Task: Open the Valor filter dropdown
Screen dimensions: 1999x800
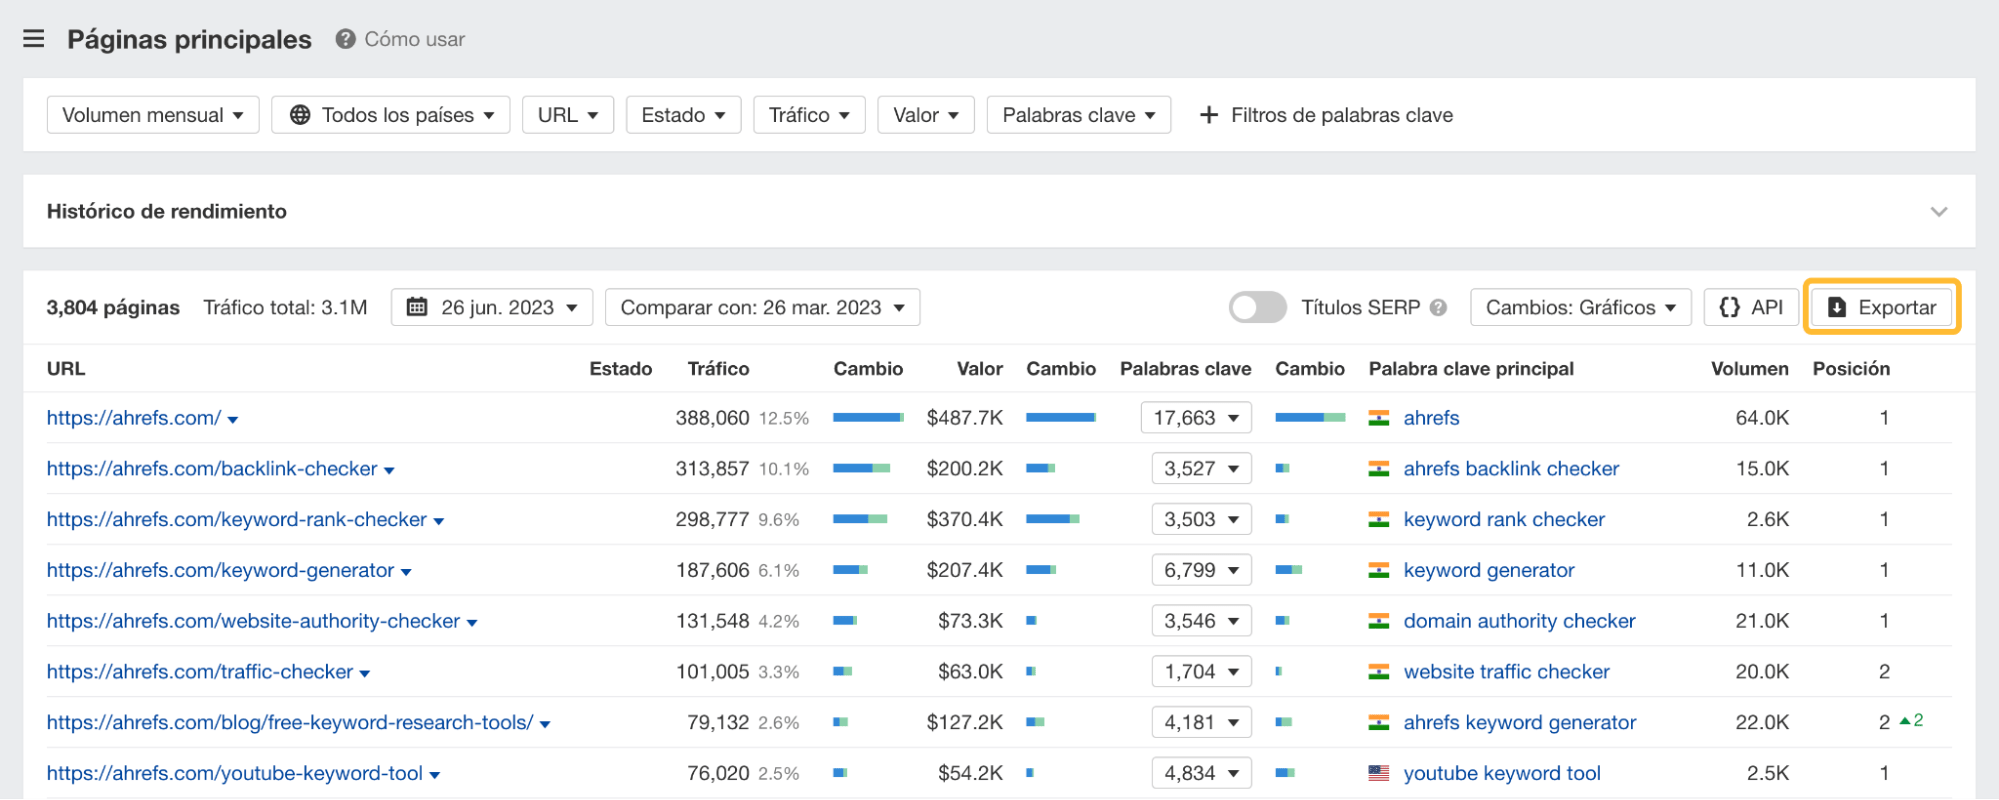Action: [x=926, y=115]
